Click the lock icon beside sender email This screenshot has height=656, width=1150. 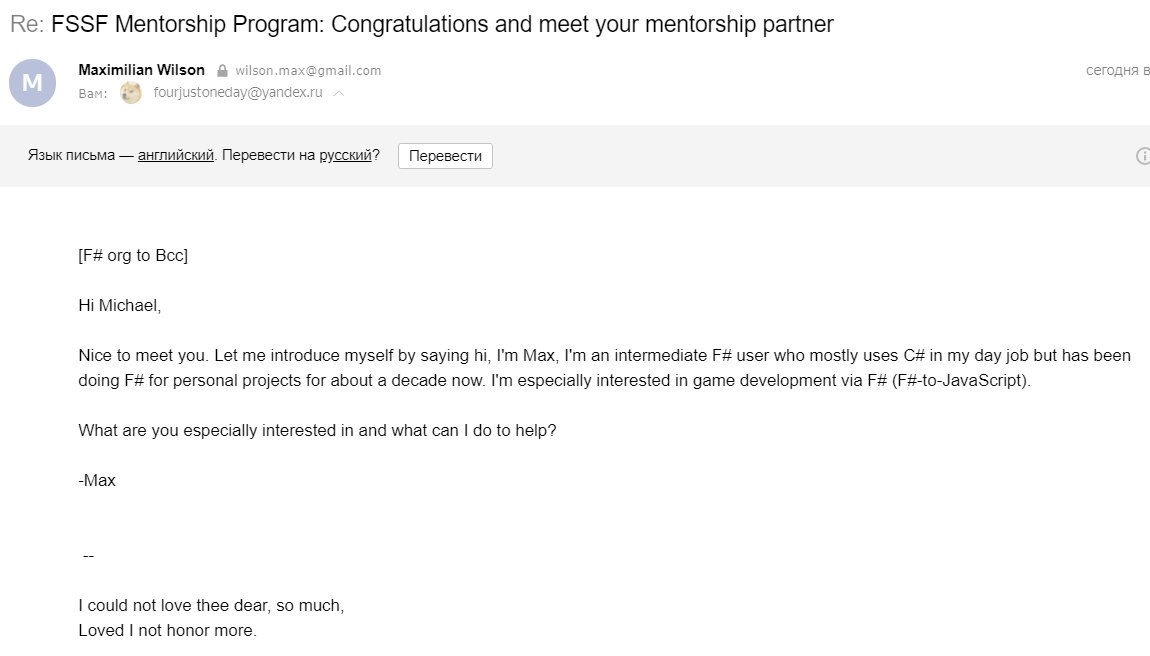click(222, 71)
